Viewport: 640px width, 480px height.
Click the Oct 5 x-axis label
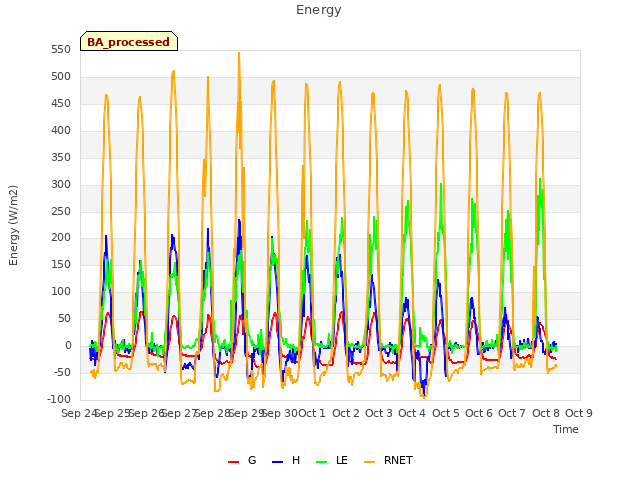[446, 413]
